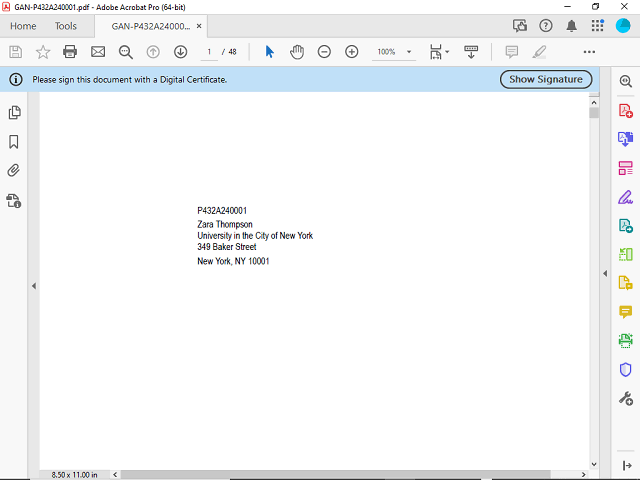This screenshot has height=480, width=640.
Task: Close the GAN-P432A24000 document tab
Action: click(199, 26)
